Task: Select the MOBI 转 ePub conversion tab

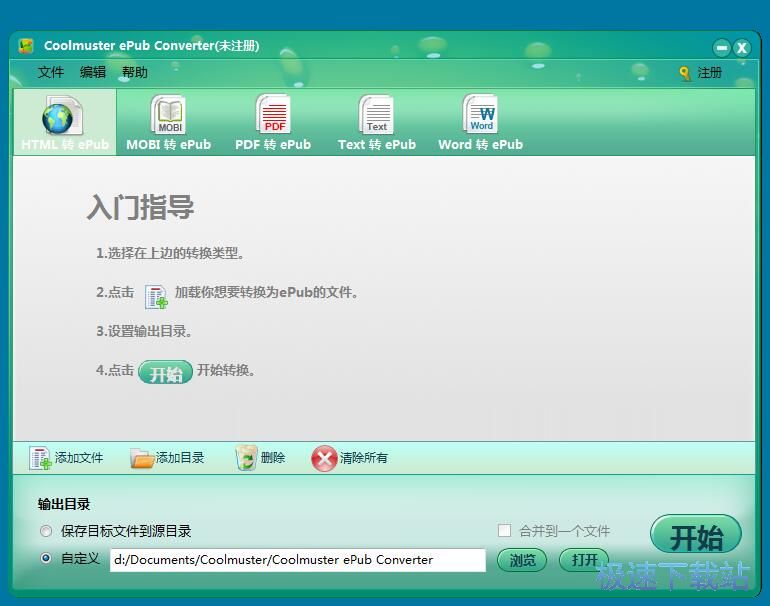Action: (168, 122)
